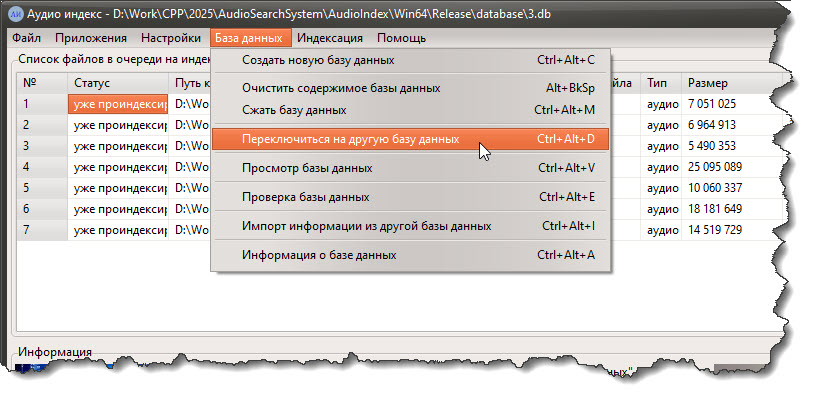Click size value 6 964 913
The width and height of the screenshot is (817, 397).
(712, 125)
